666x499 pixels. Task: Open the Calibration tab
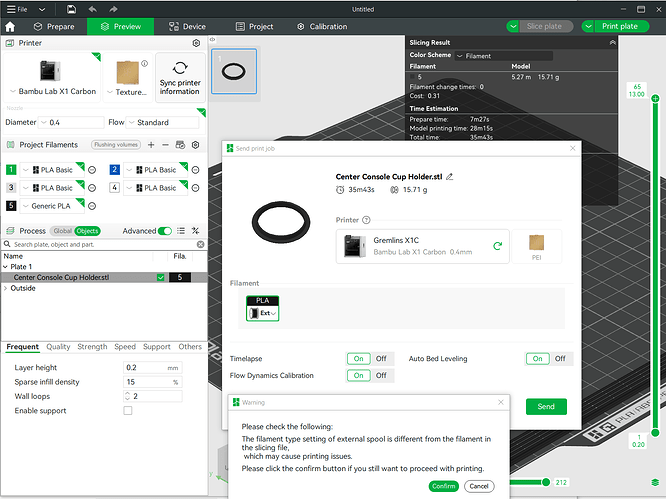322,26
